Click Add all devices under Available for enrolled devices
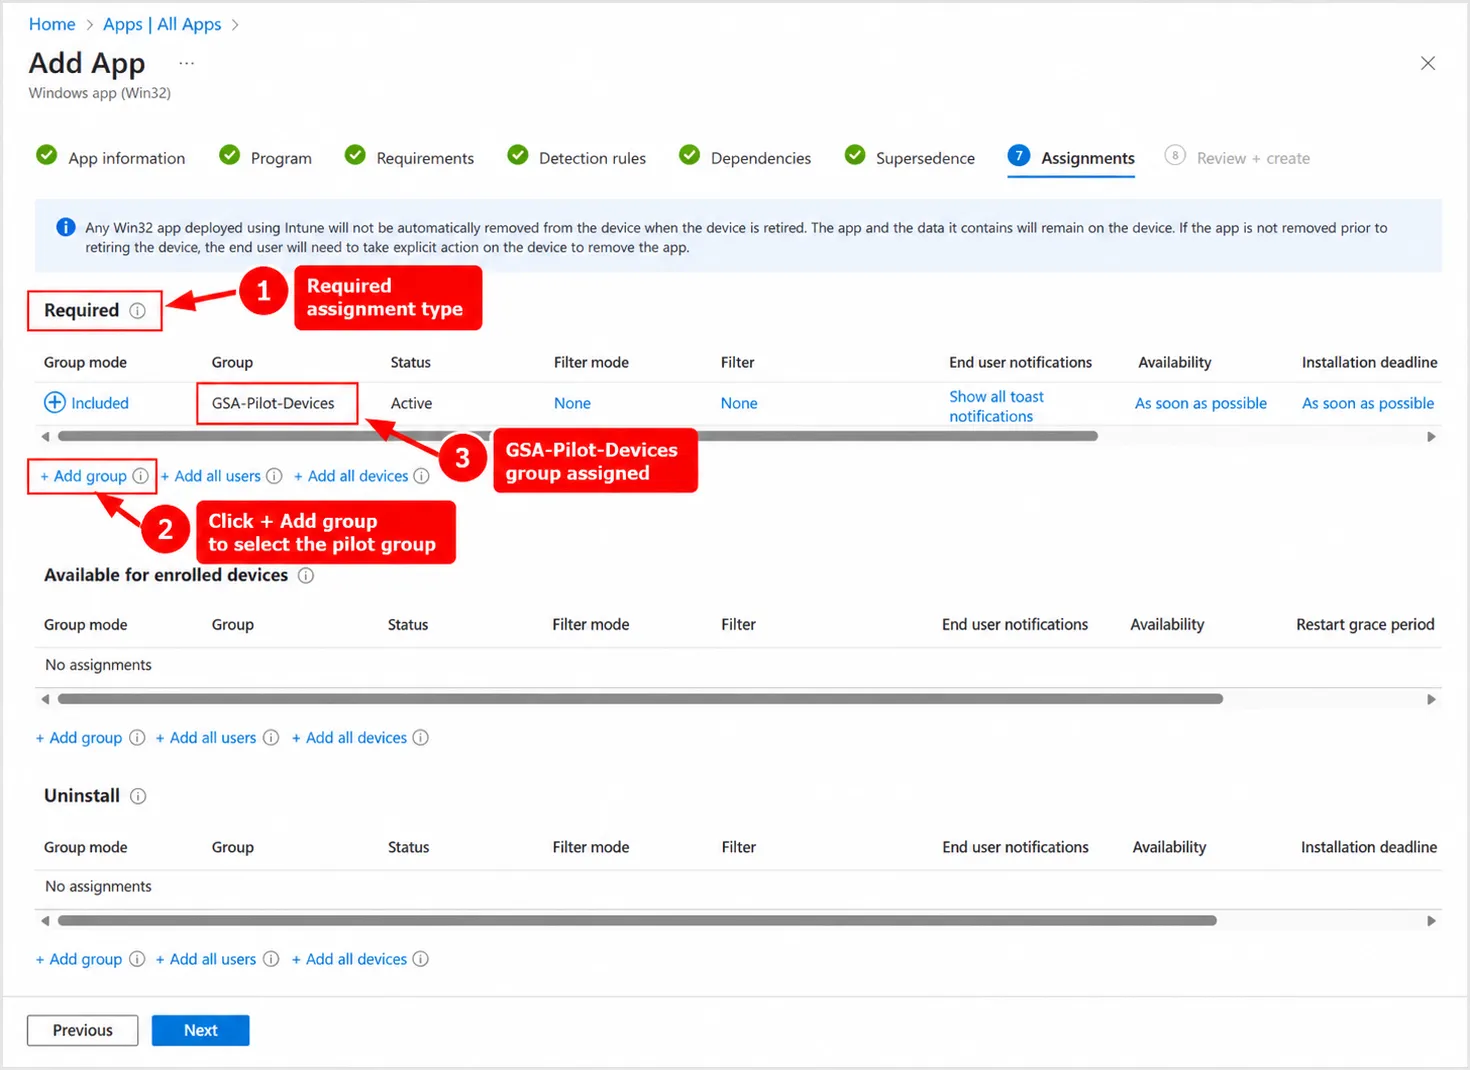 point(350,737)
